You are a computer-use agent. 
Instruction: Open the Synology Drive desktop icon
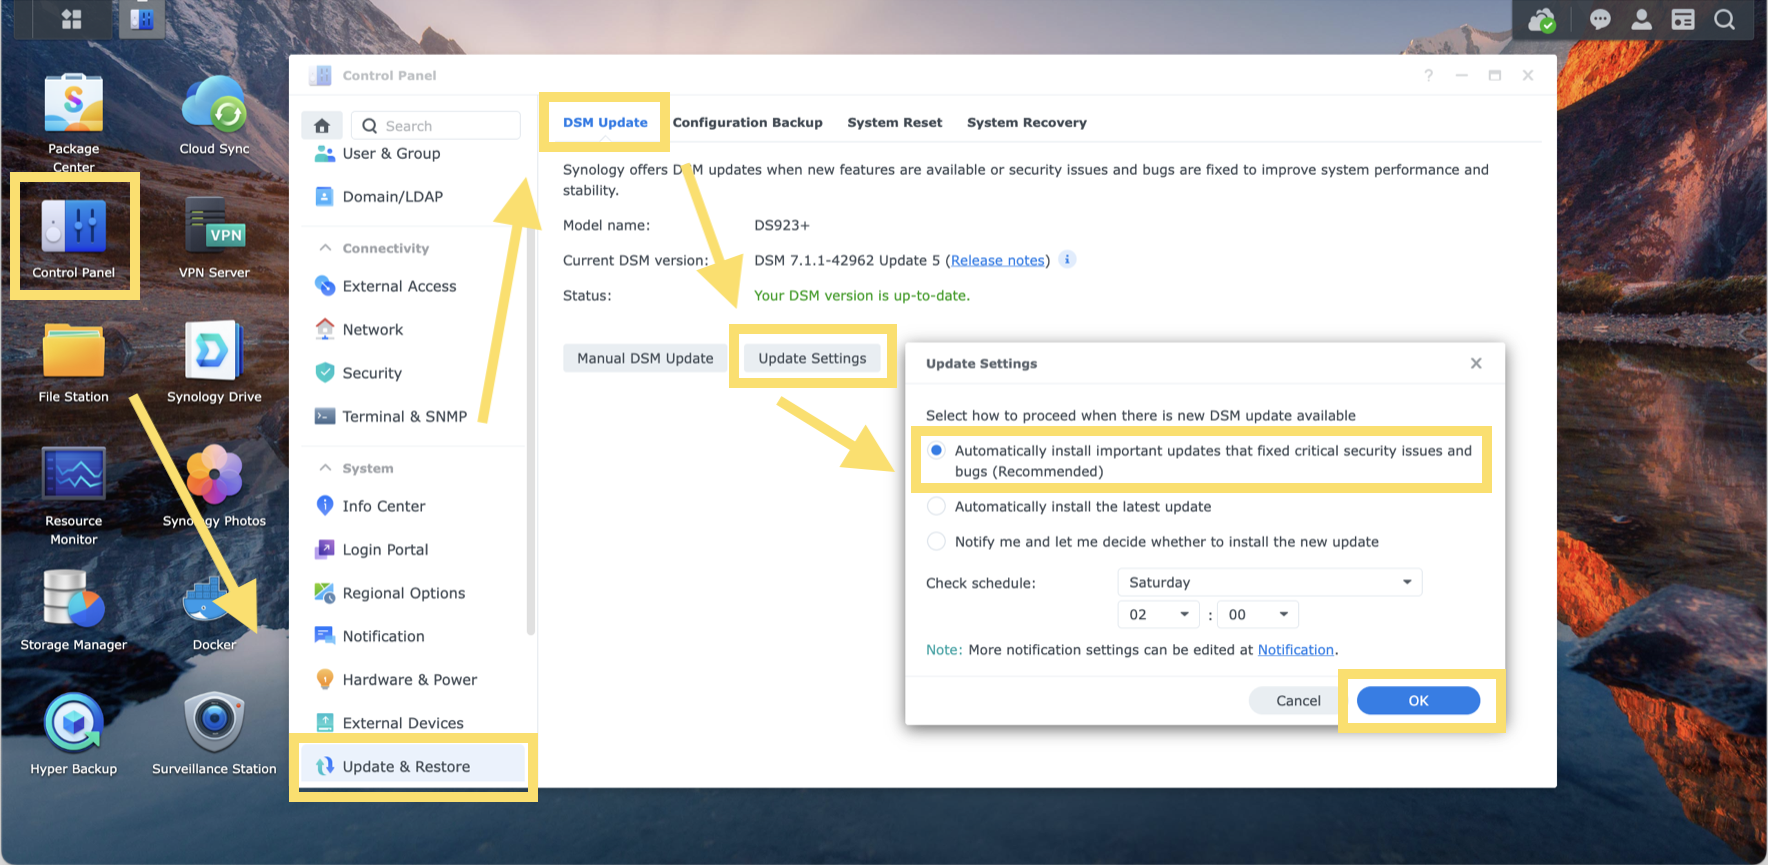pos(214,351)
